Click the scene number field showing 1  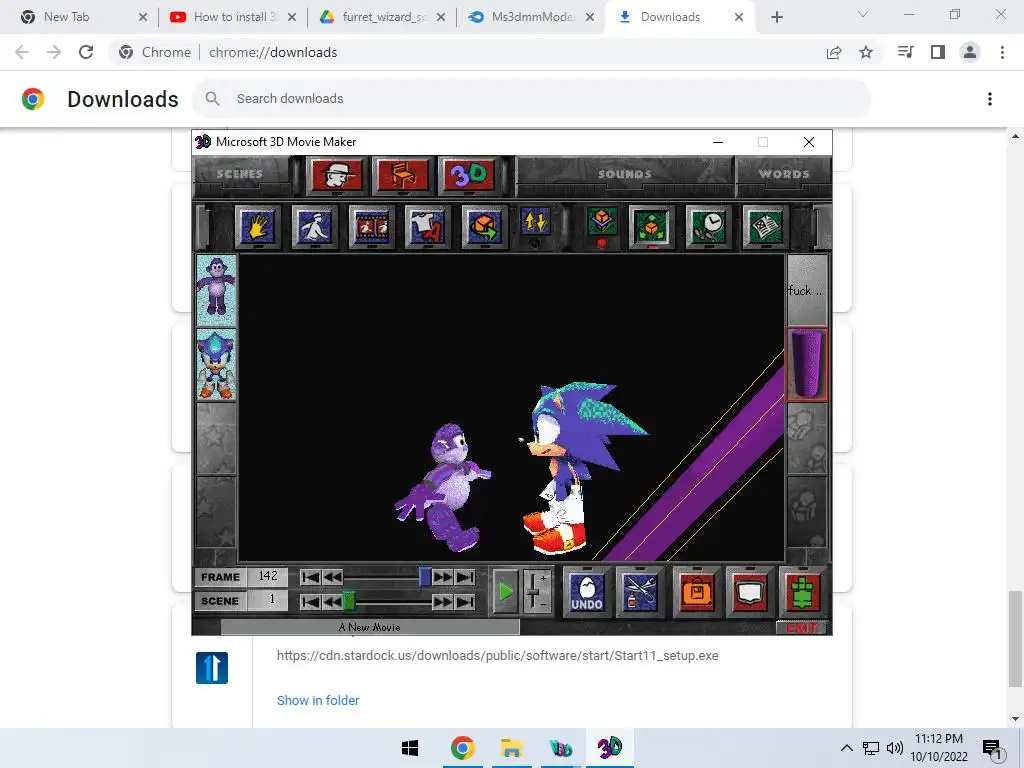pos(268,600)
